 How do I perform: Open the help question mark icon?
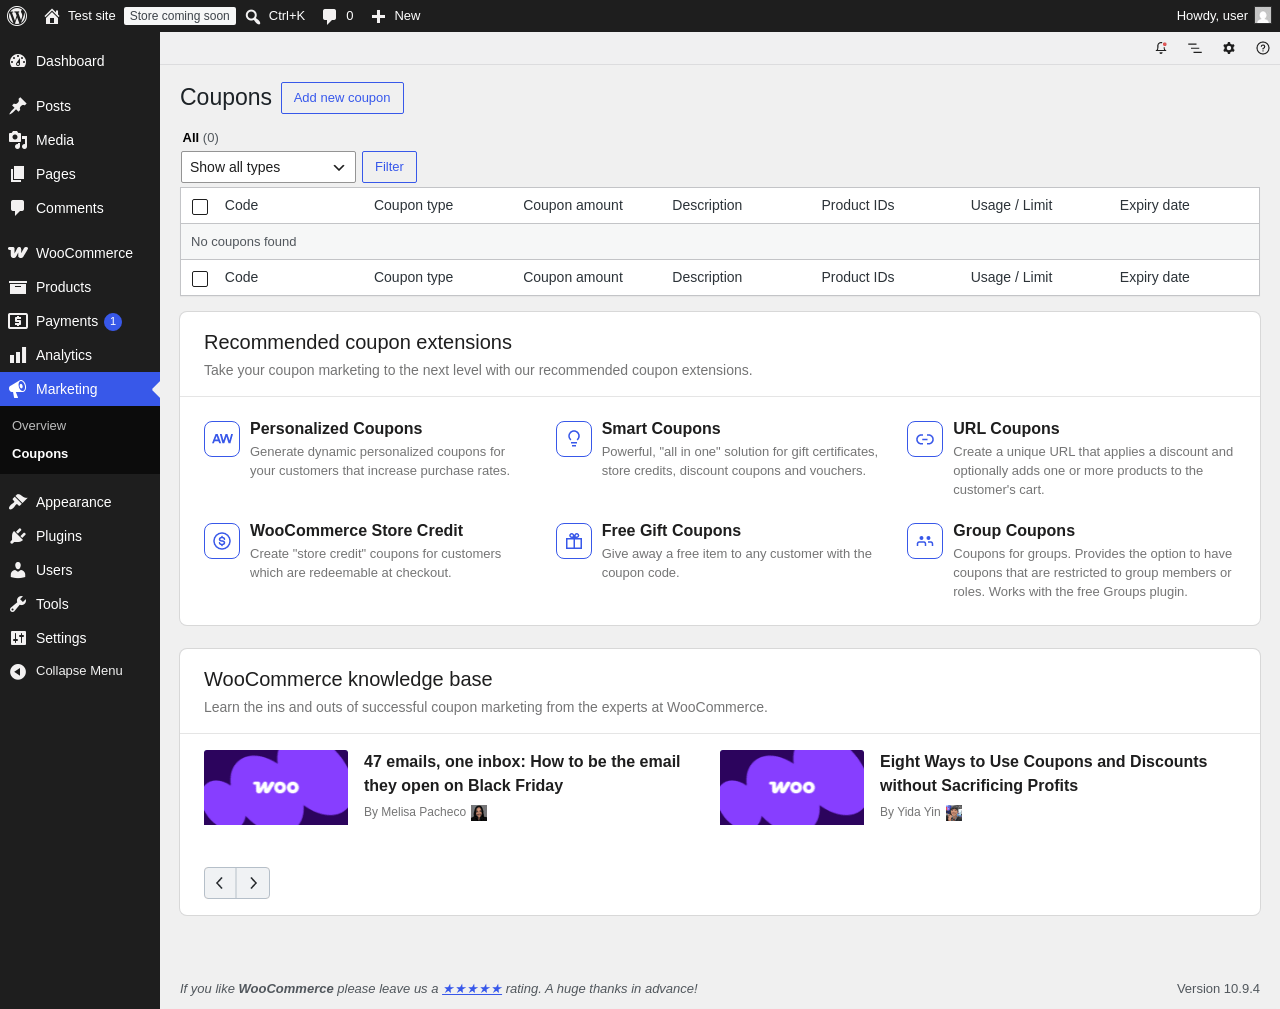click(x=1263, y=48)
